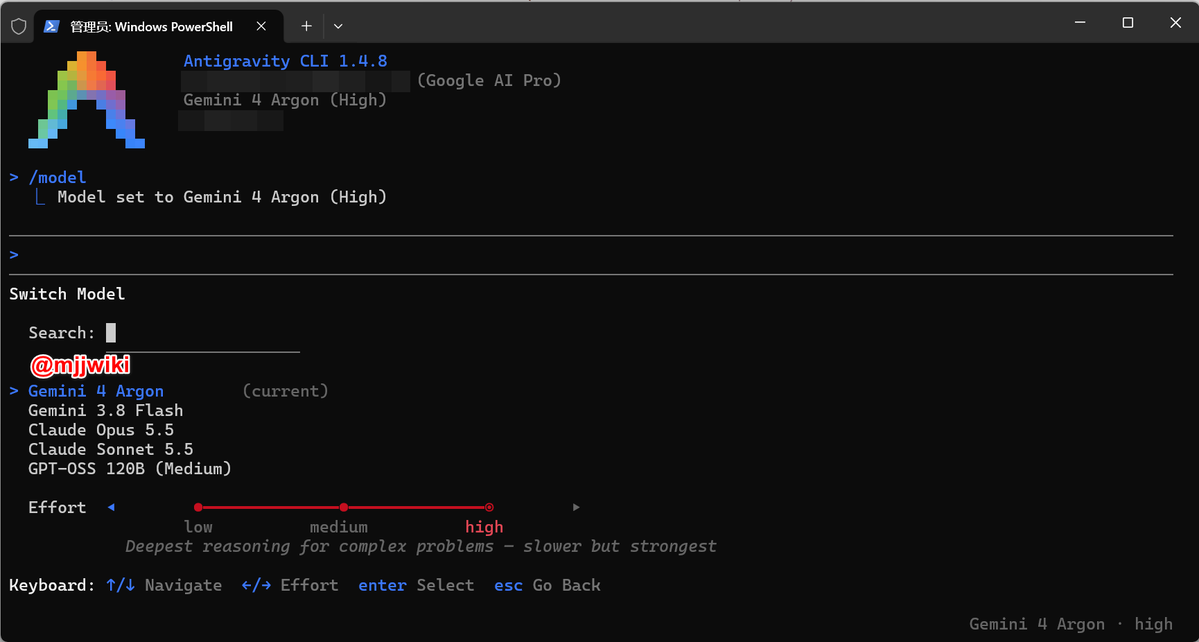
Task: Set effort slider to the medium point
Action: [343, 507]
